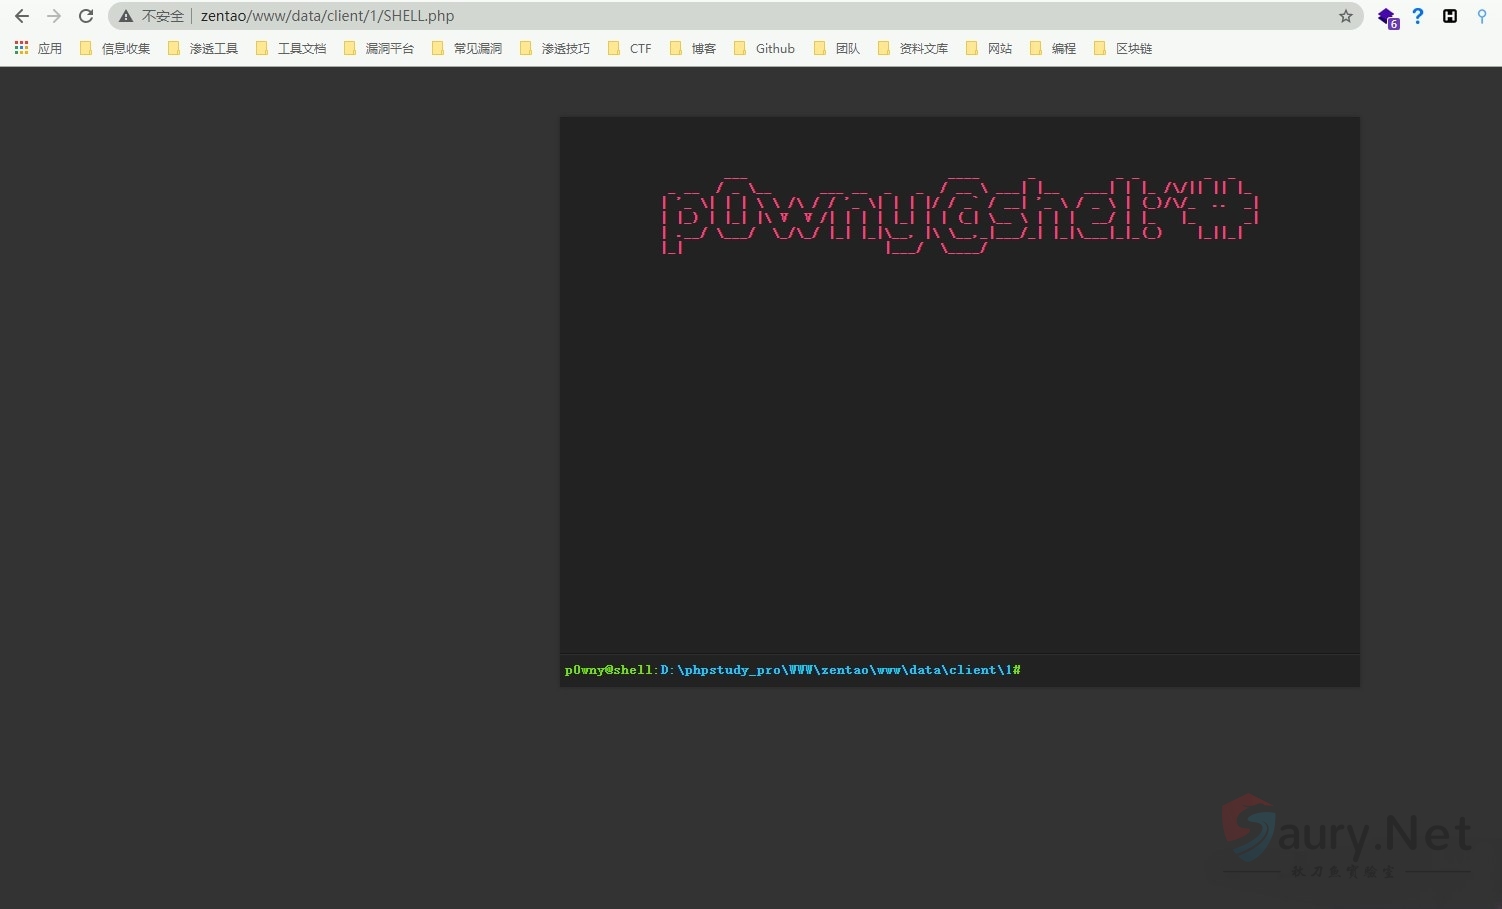Click the address bar URL text
This screenshot has height=909, width=1502.
tap(327, 16)
